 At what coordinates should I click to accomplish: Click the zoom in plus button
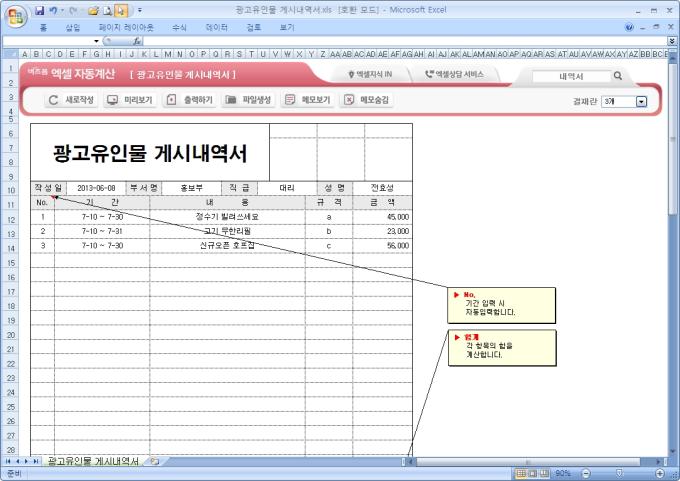pyautogui.click(x=660, y=473)
